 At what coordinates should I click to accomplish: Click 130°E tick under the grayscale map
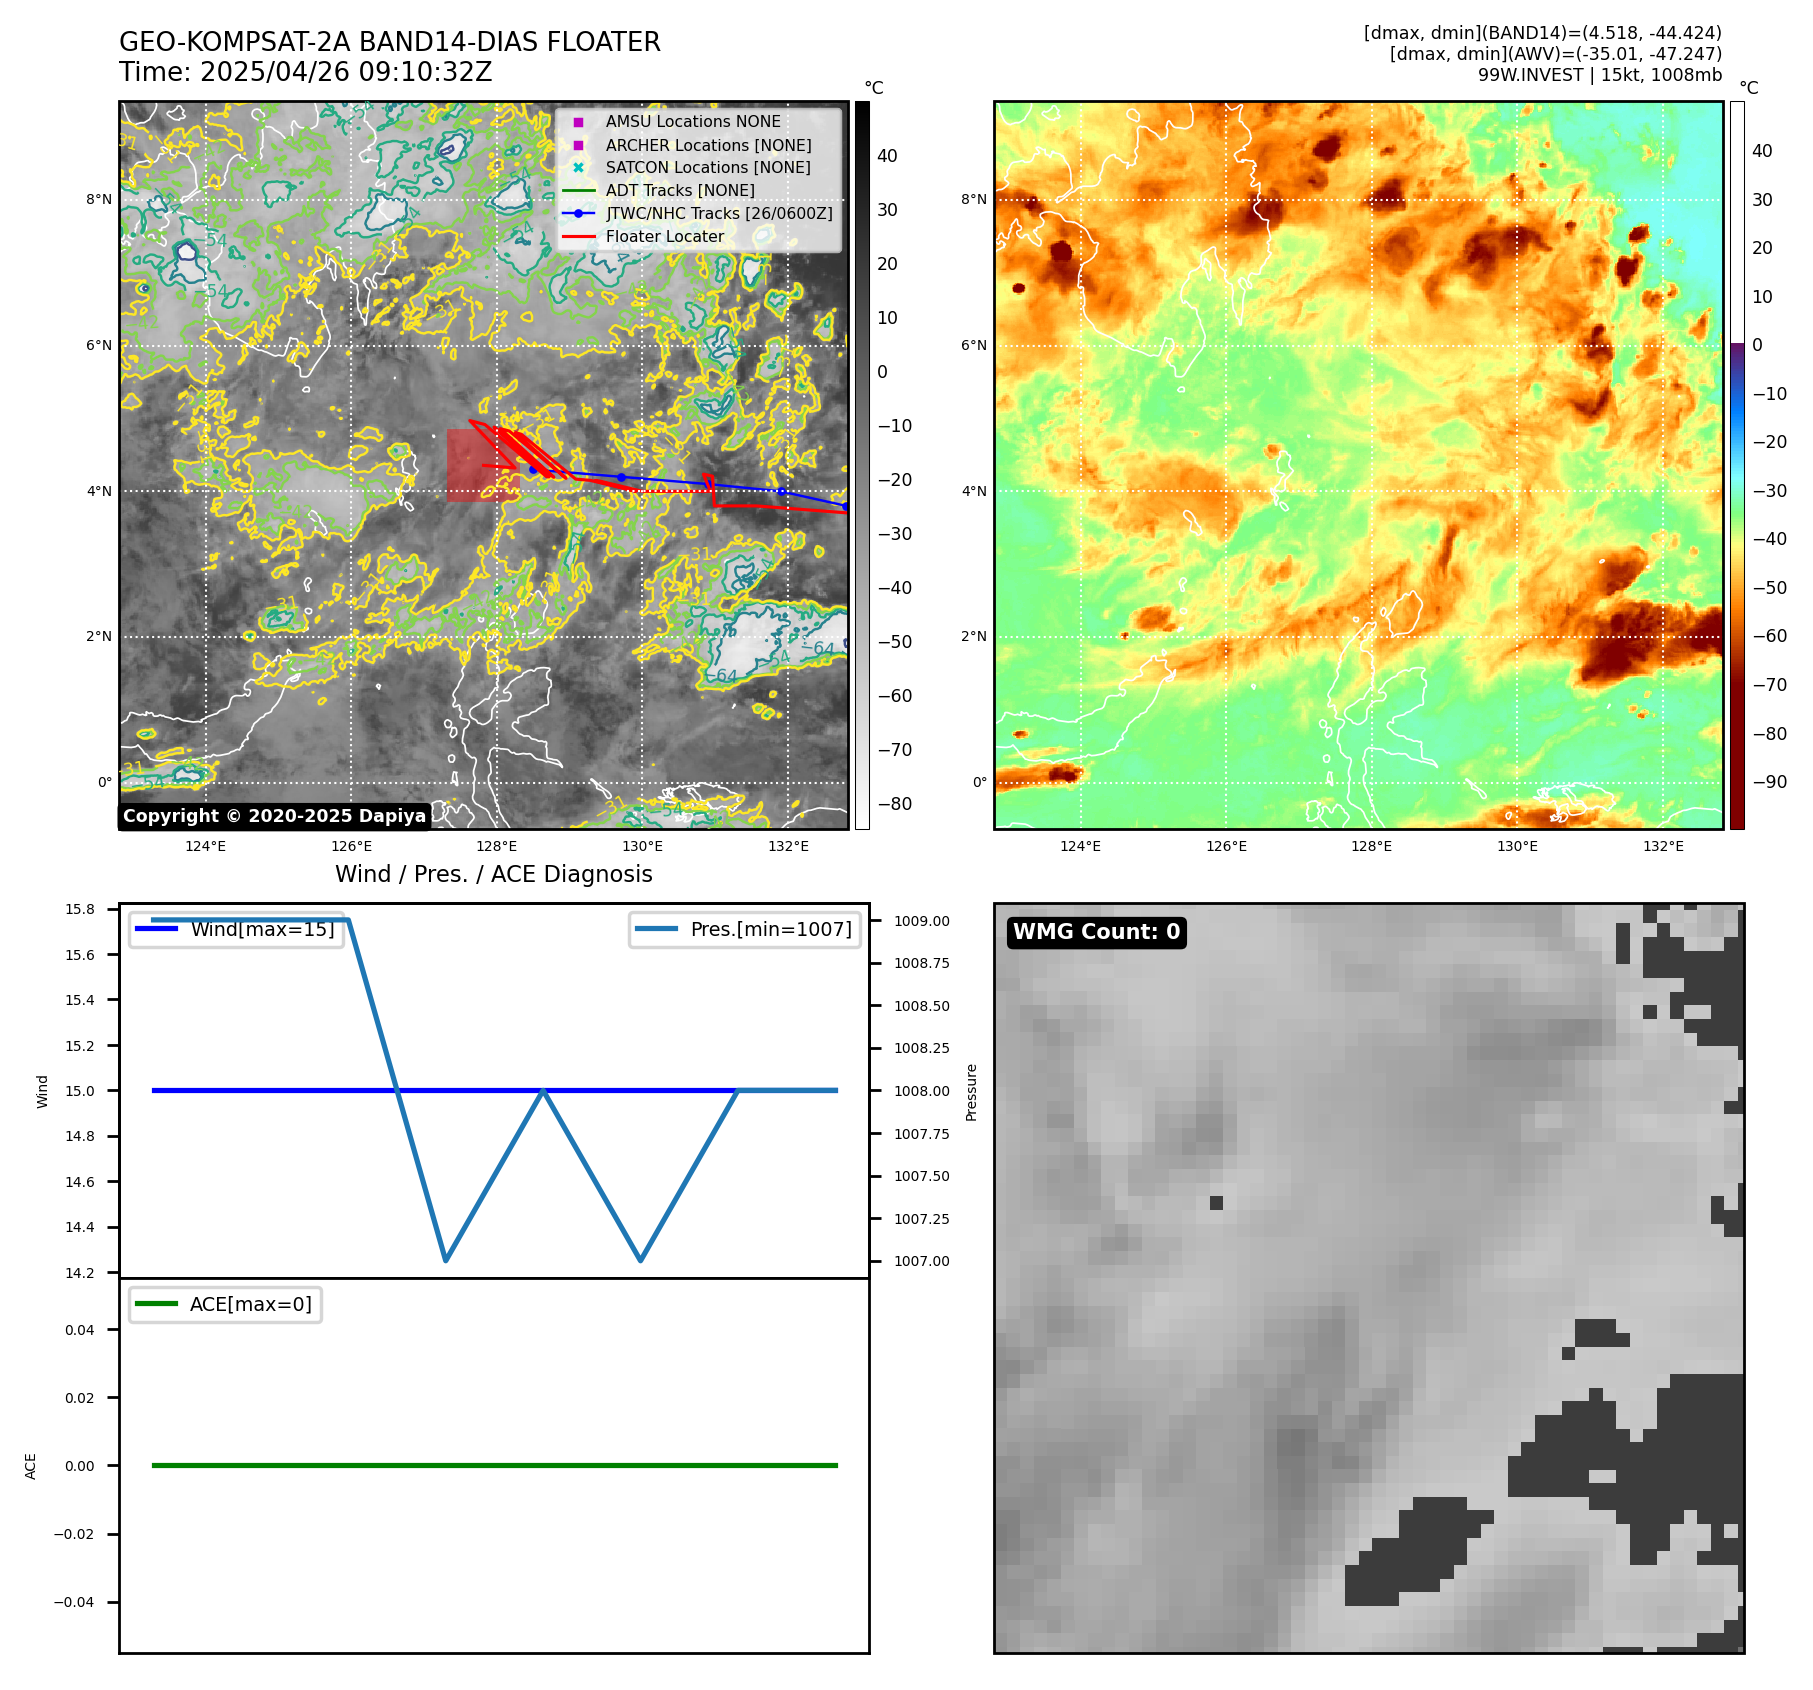[642, 847]
